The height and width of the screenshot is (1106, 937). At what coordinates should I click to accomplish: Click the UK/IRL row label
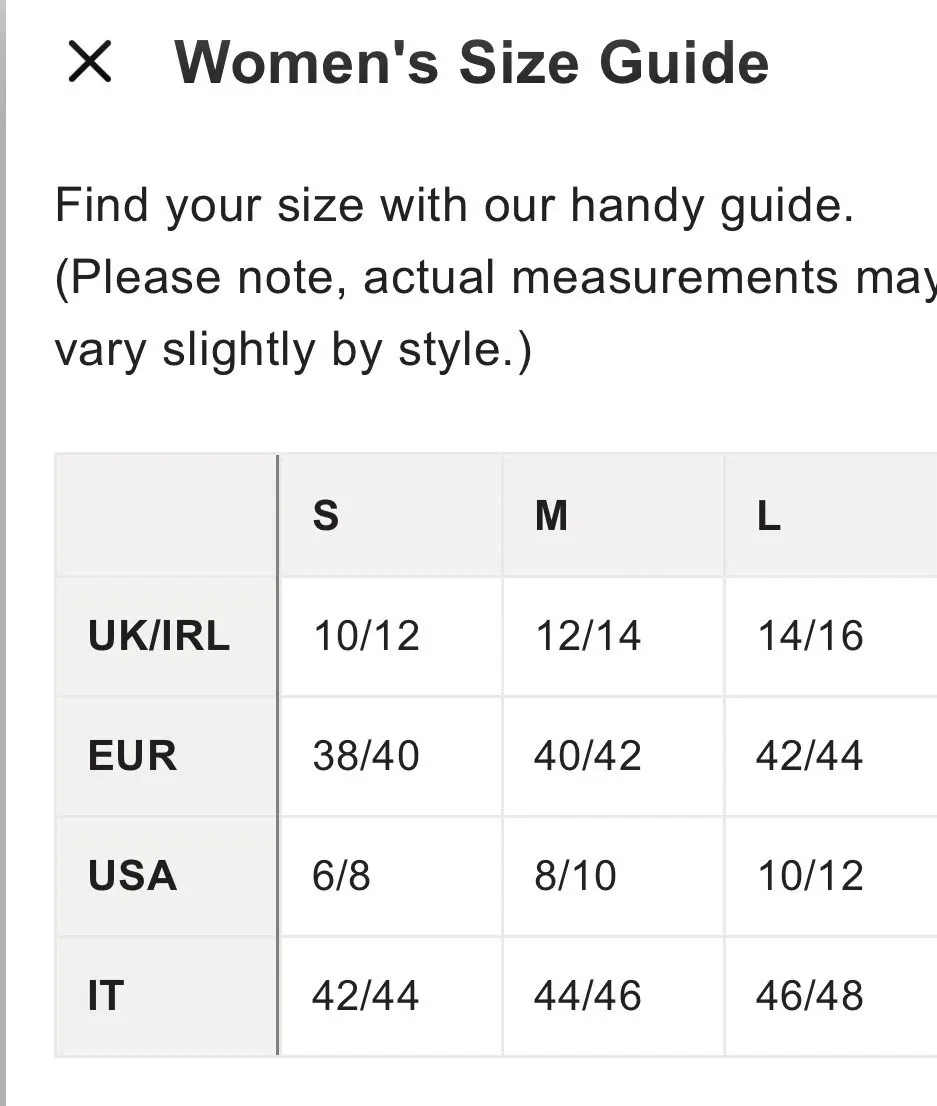click(159, 636)
